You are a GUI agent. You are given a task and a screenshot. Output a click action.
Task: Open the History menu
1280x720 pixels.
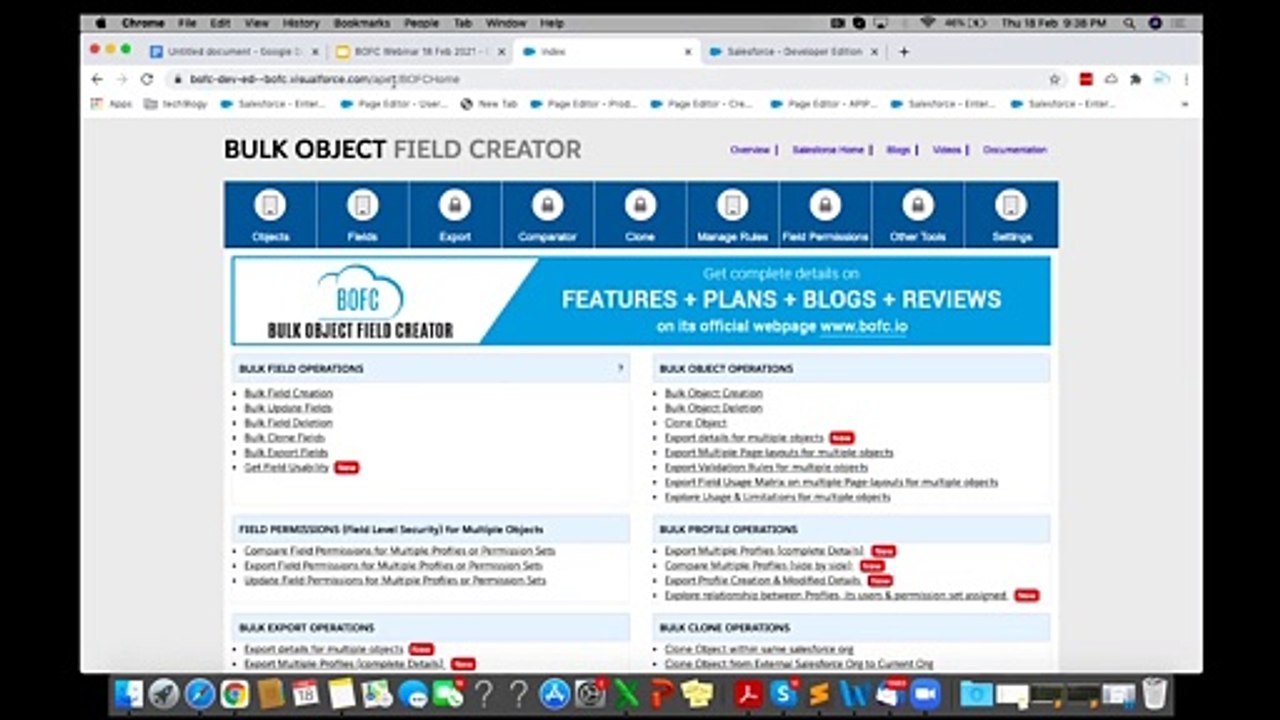tap(300, 23)
